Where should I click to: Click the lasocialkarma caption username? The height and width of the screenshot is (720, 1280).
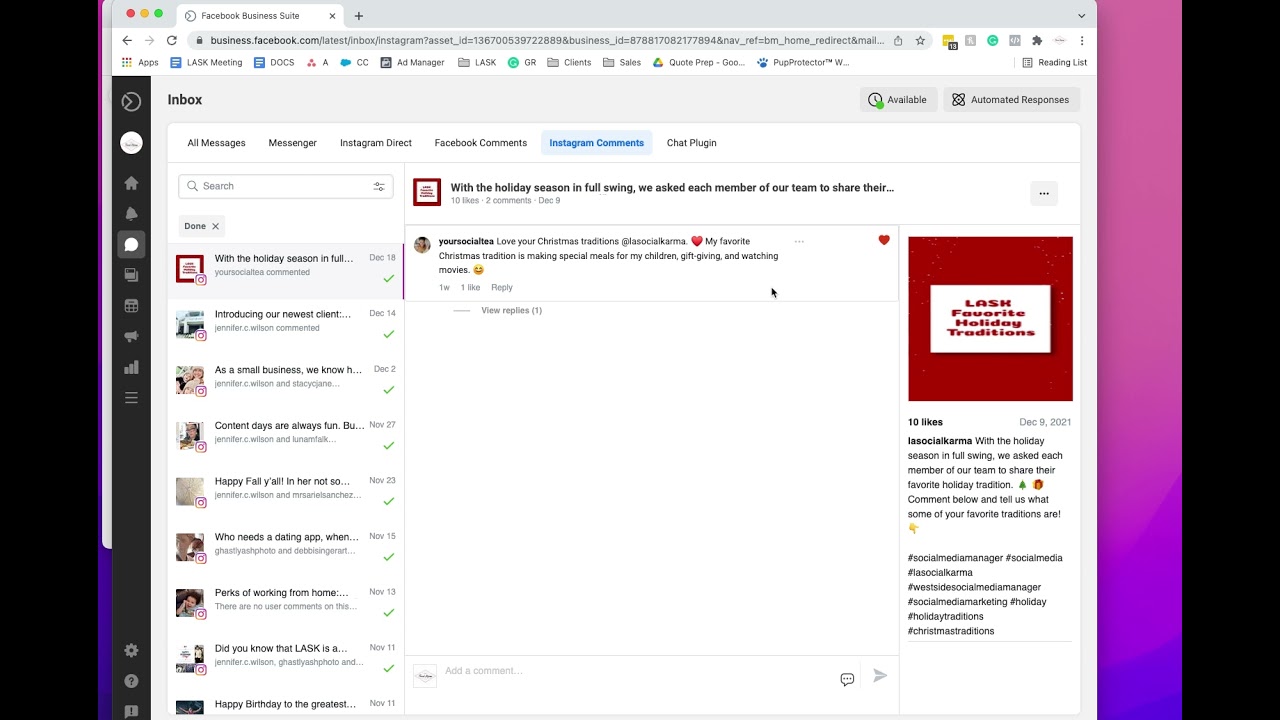(x=940, y=441)
